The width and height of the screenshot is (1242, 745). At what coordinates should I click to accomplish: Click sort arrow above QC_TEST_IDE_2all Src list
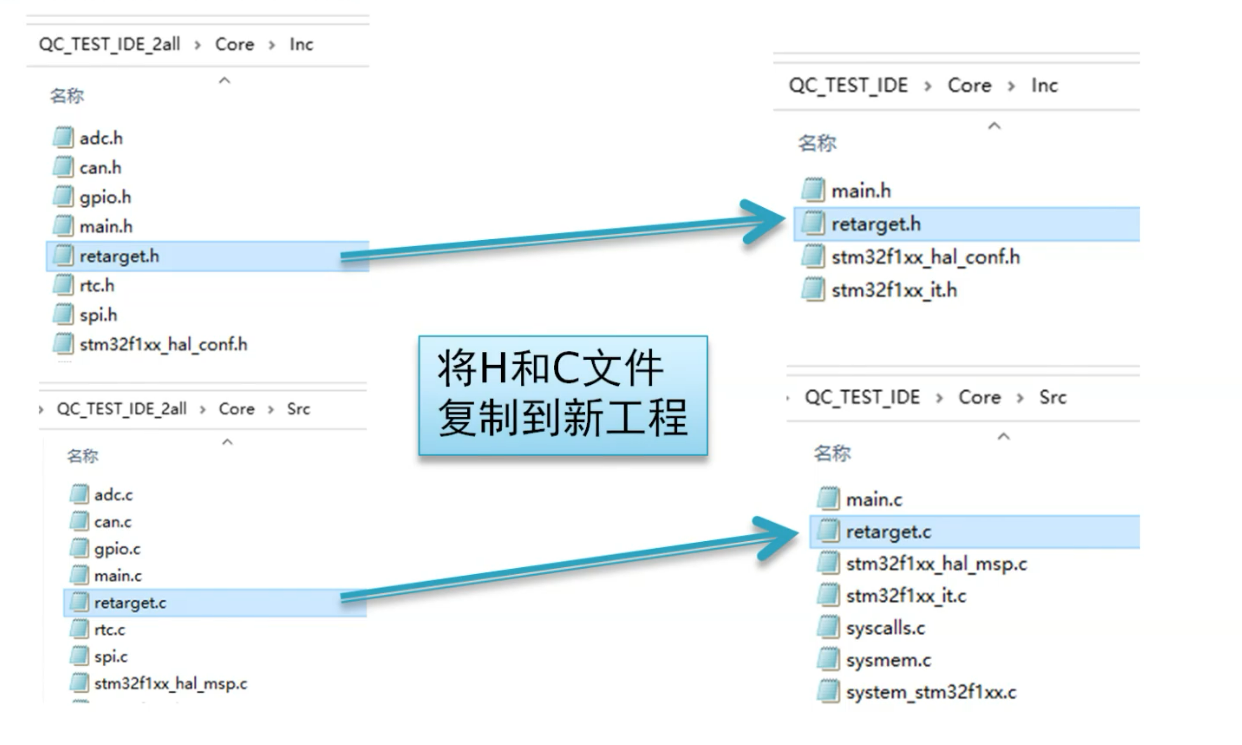tap(228, 441)
